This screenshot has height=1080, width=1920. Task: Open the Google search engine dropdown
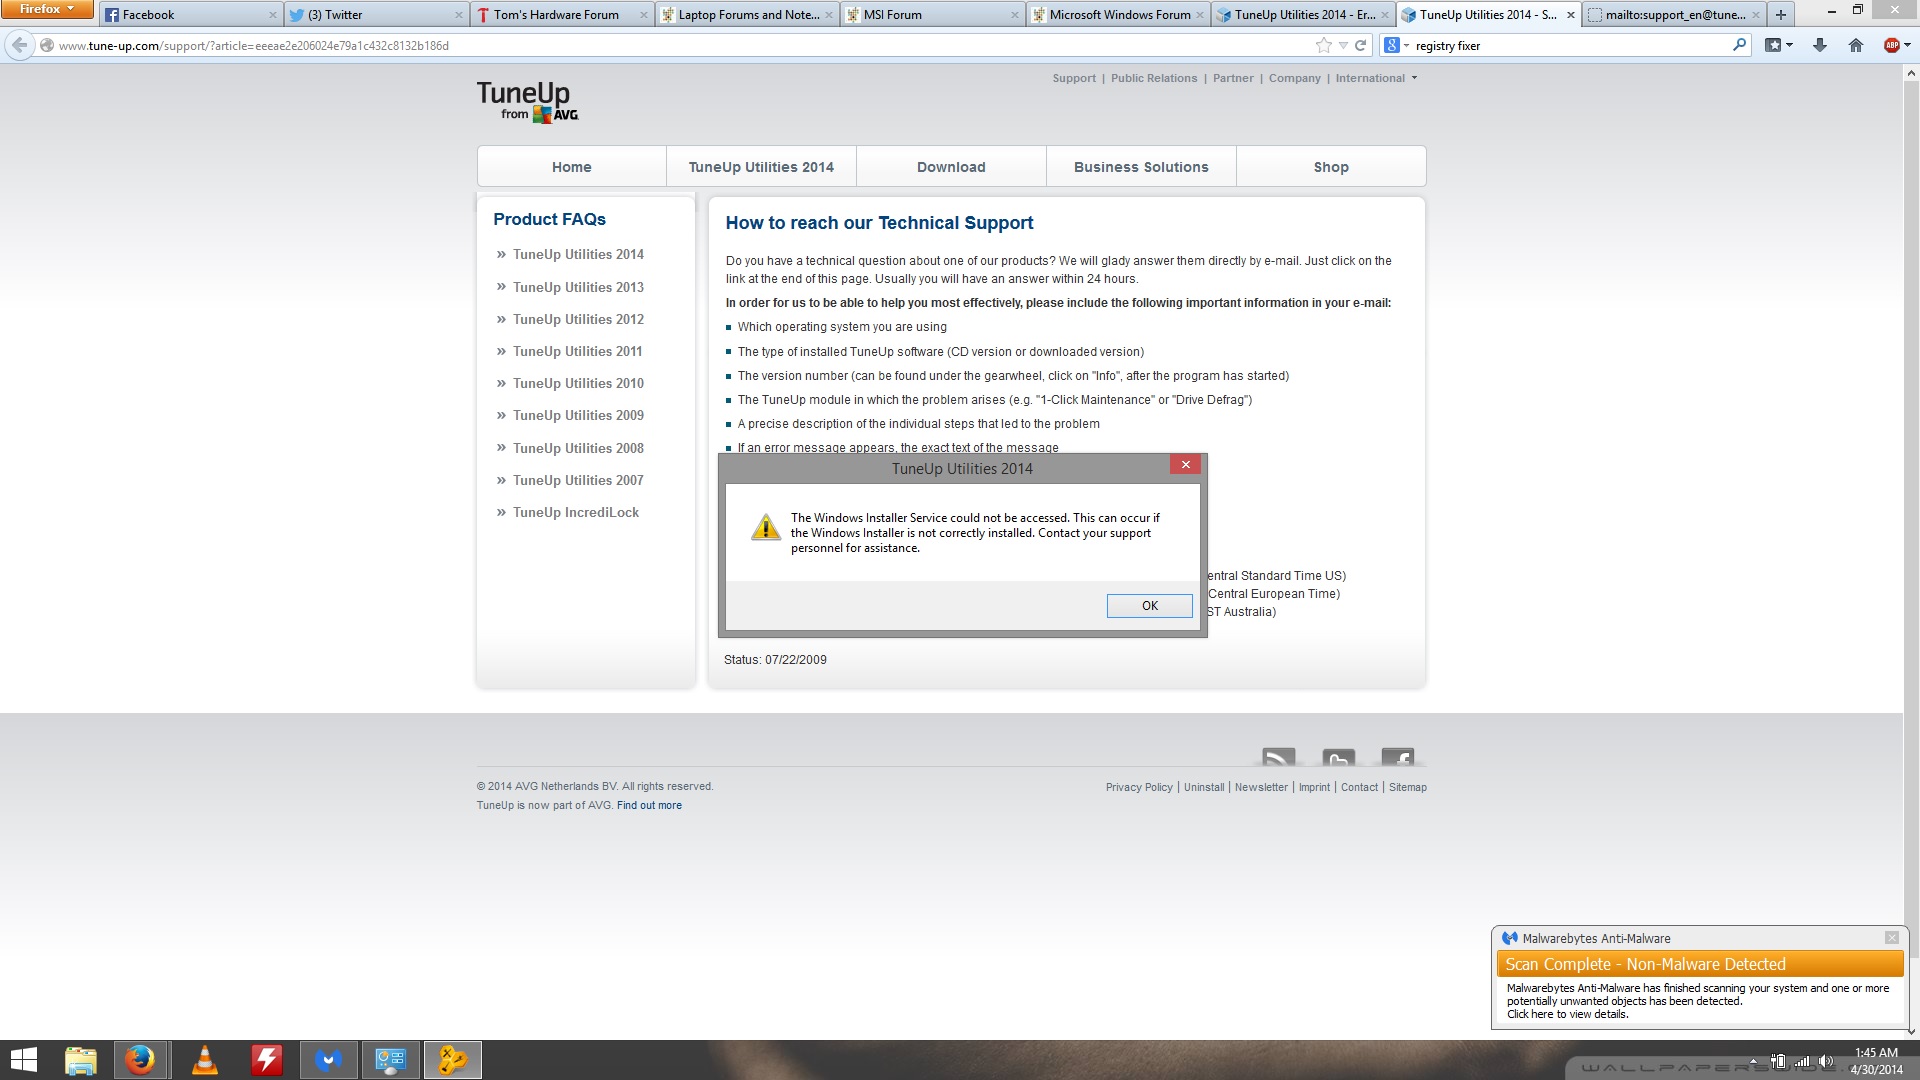click(1396, 45)
